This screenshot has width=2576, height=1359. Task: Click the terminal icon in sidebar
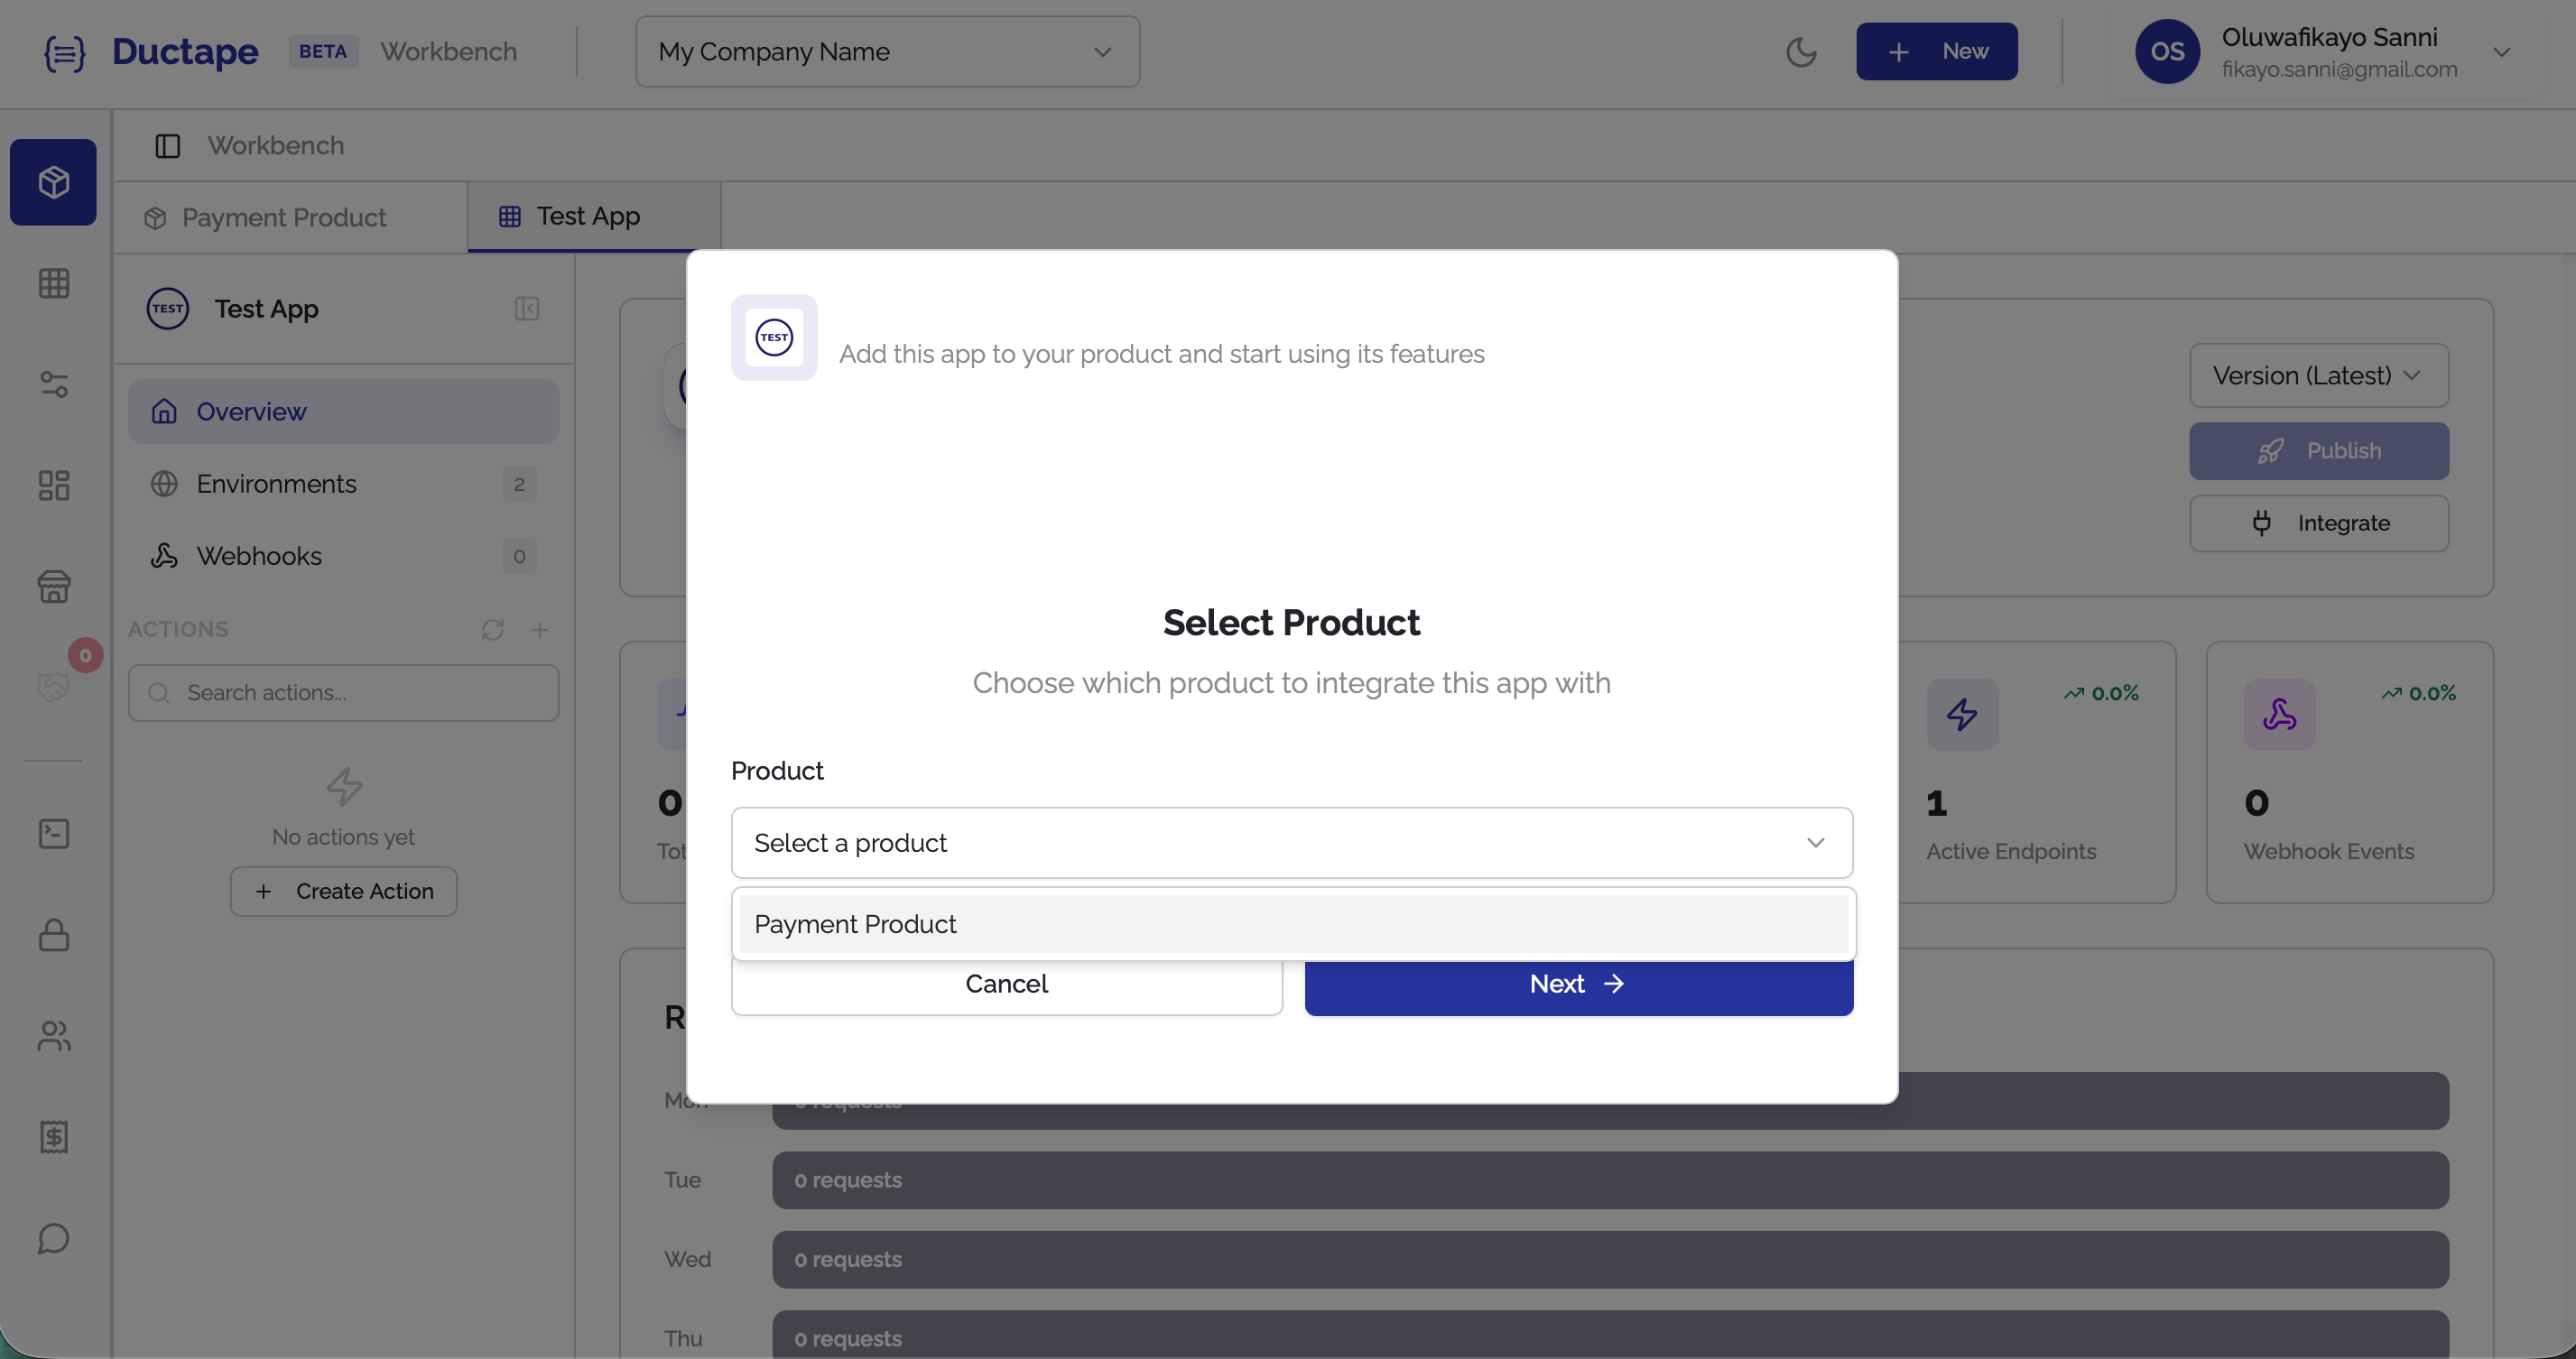coord(53,833)
